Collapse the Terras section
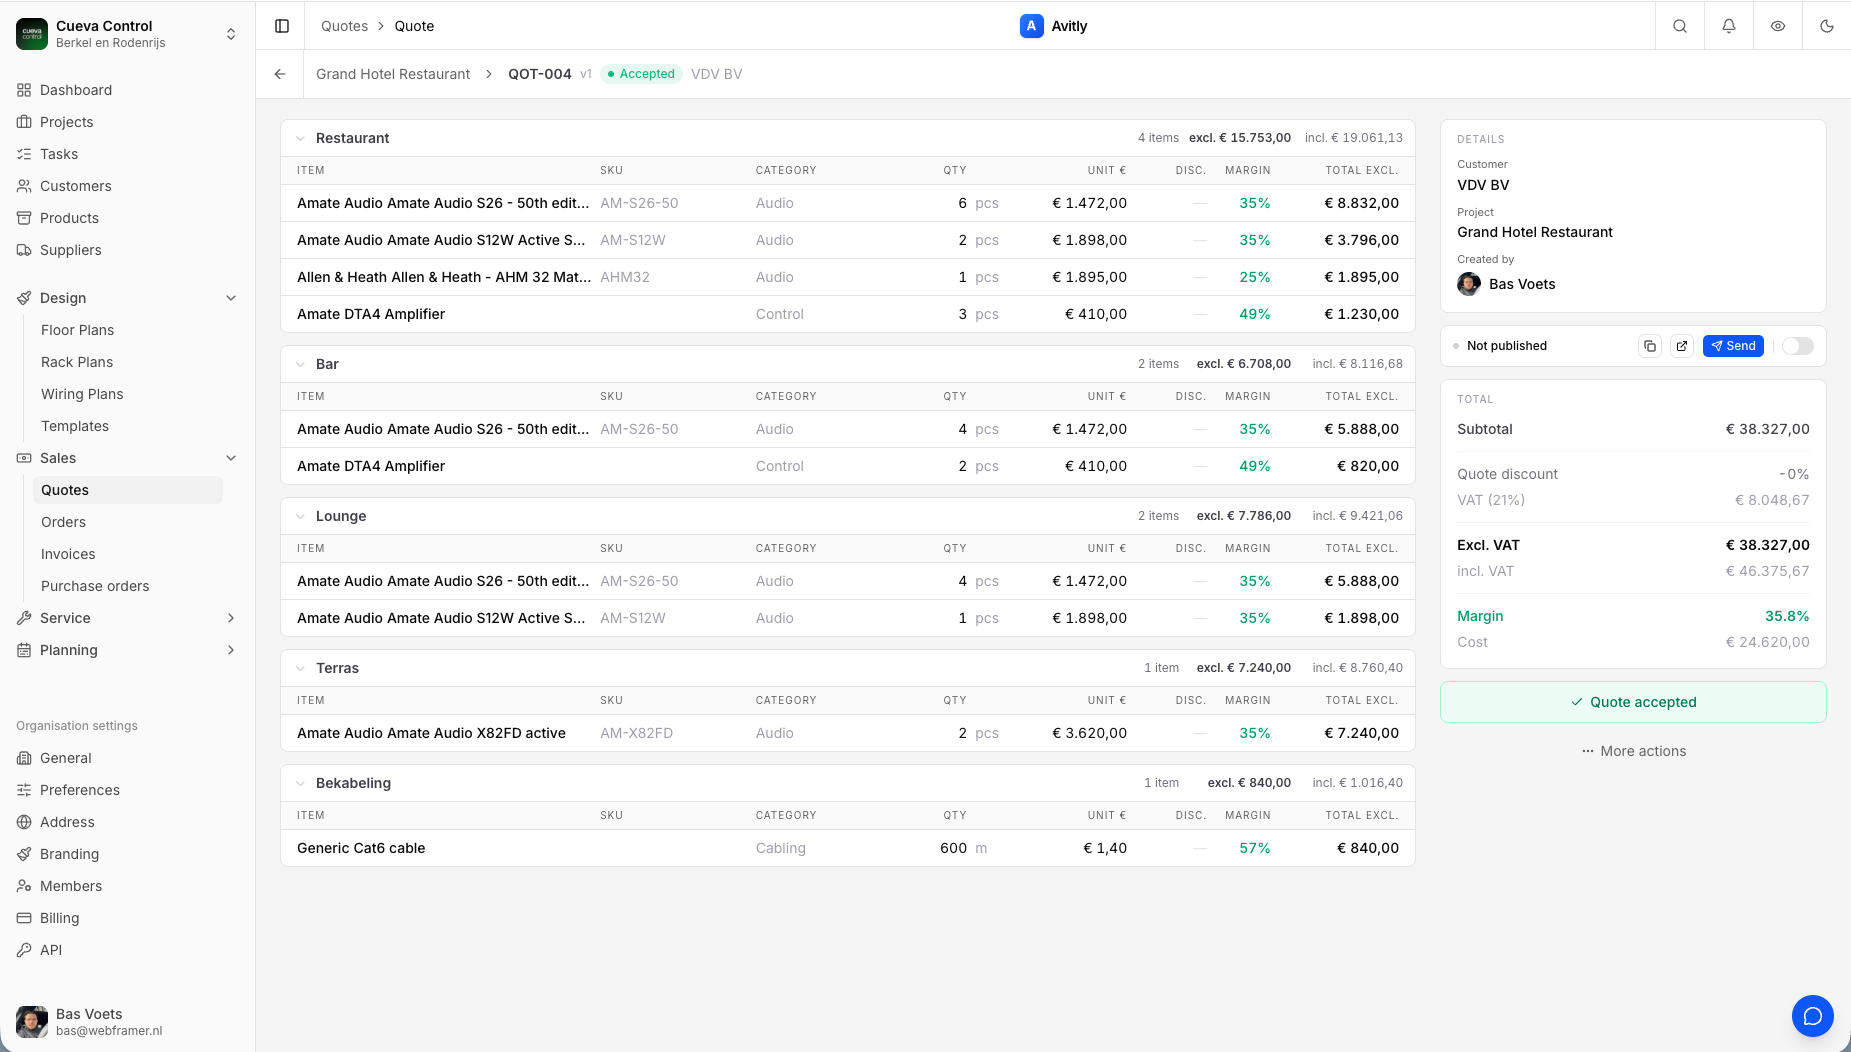This screenshot has width=1851, height=1052. pyautogui.click(x=300, y=668)
